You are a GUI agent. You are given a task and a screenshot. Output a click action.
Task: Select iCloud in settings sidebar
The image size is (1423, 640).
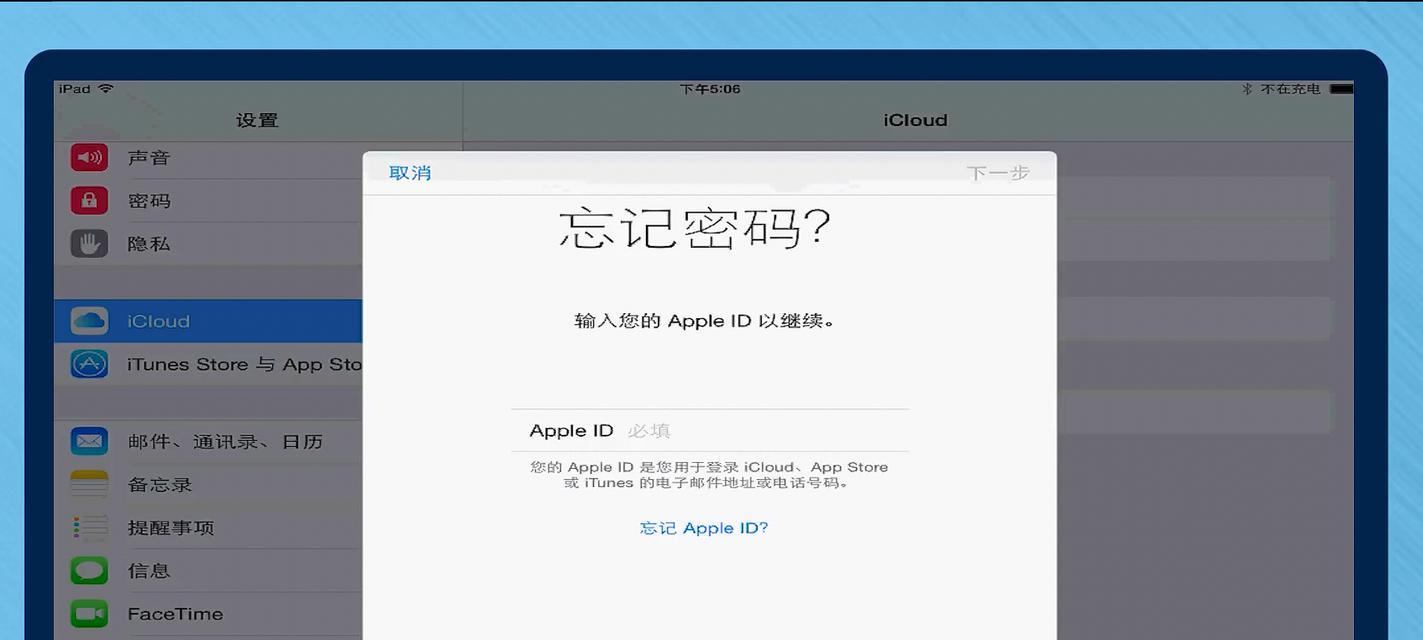tap(208, 321)
